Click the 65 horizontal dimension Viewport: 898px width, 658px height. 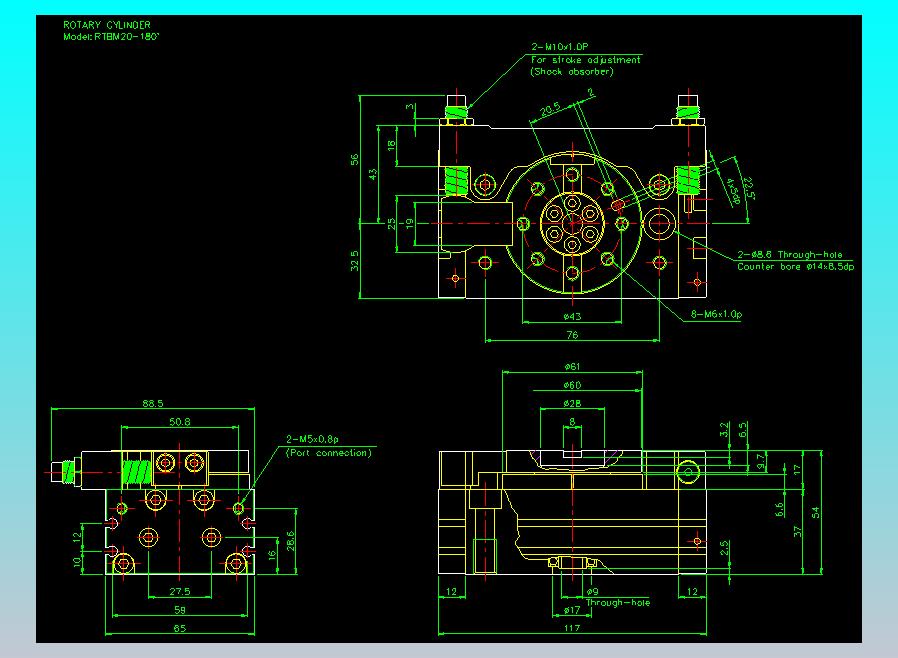(x=180, y=629)
